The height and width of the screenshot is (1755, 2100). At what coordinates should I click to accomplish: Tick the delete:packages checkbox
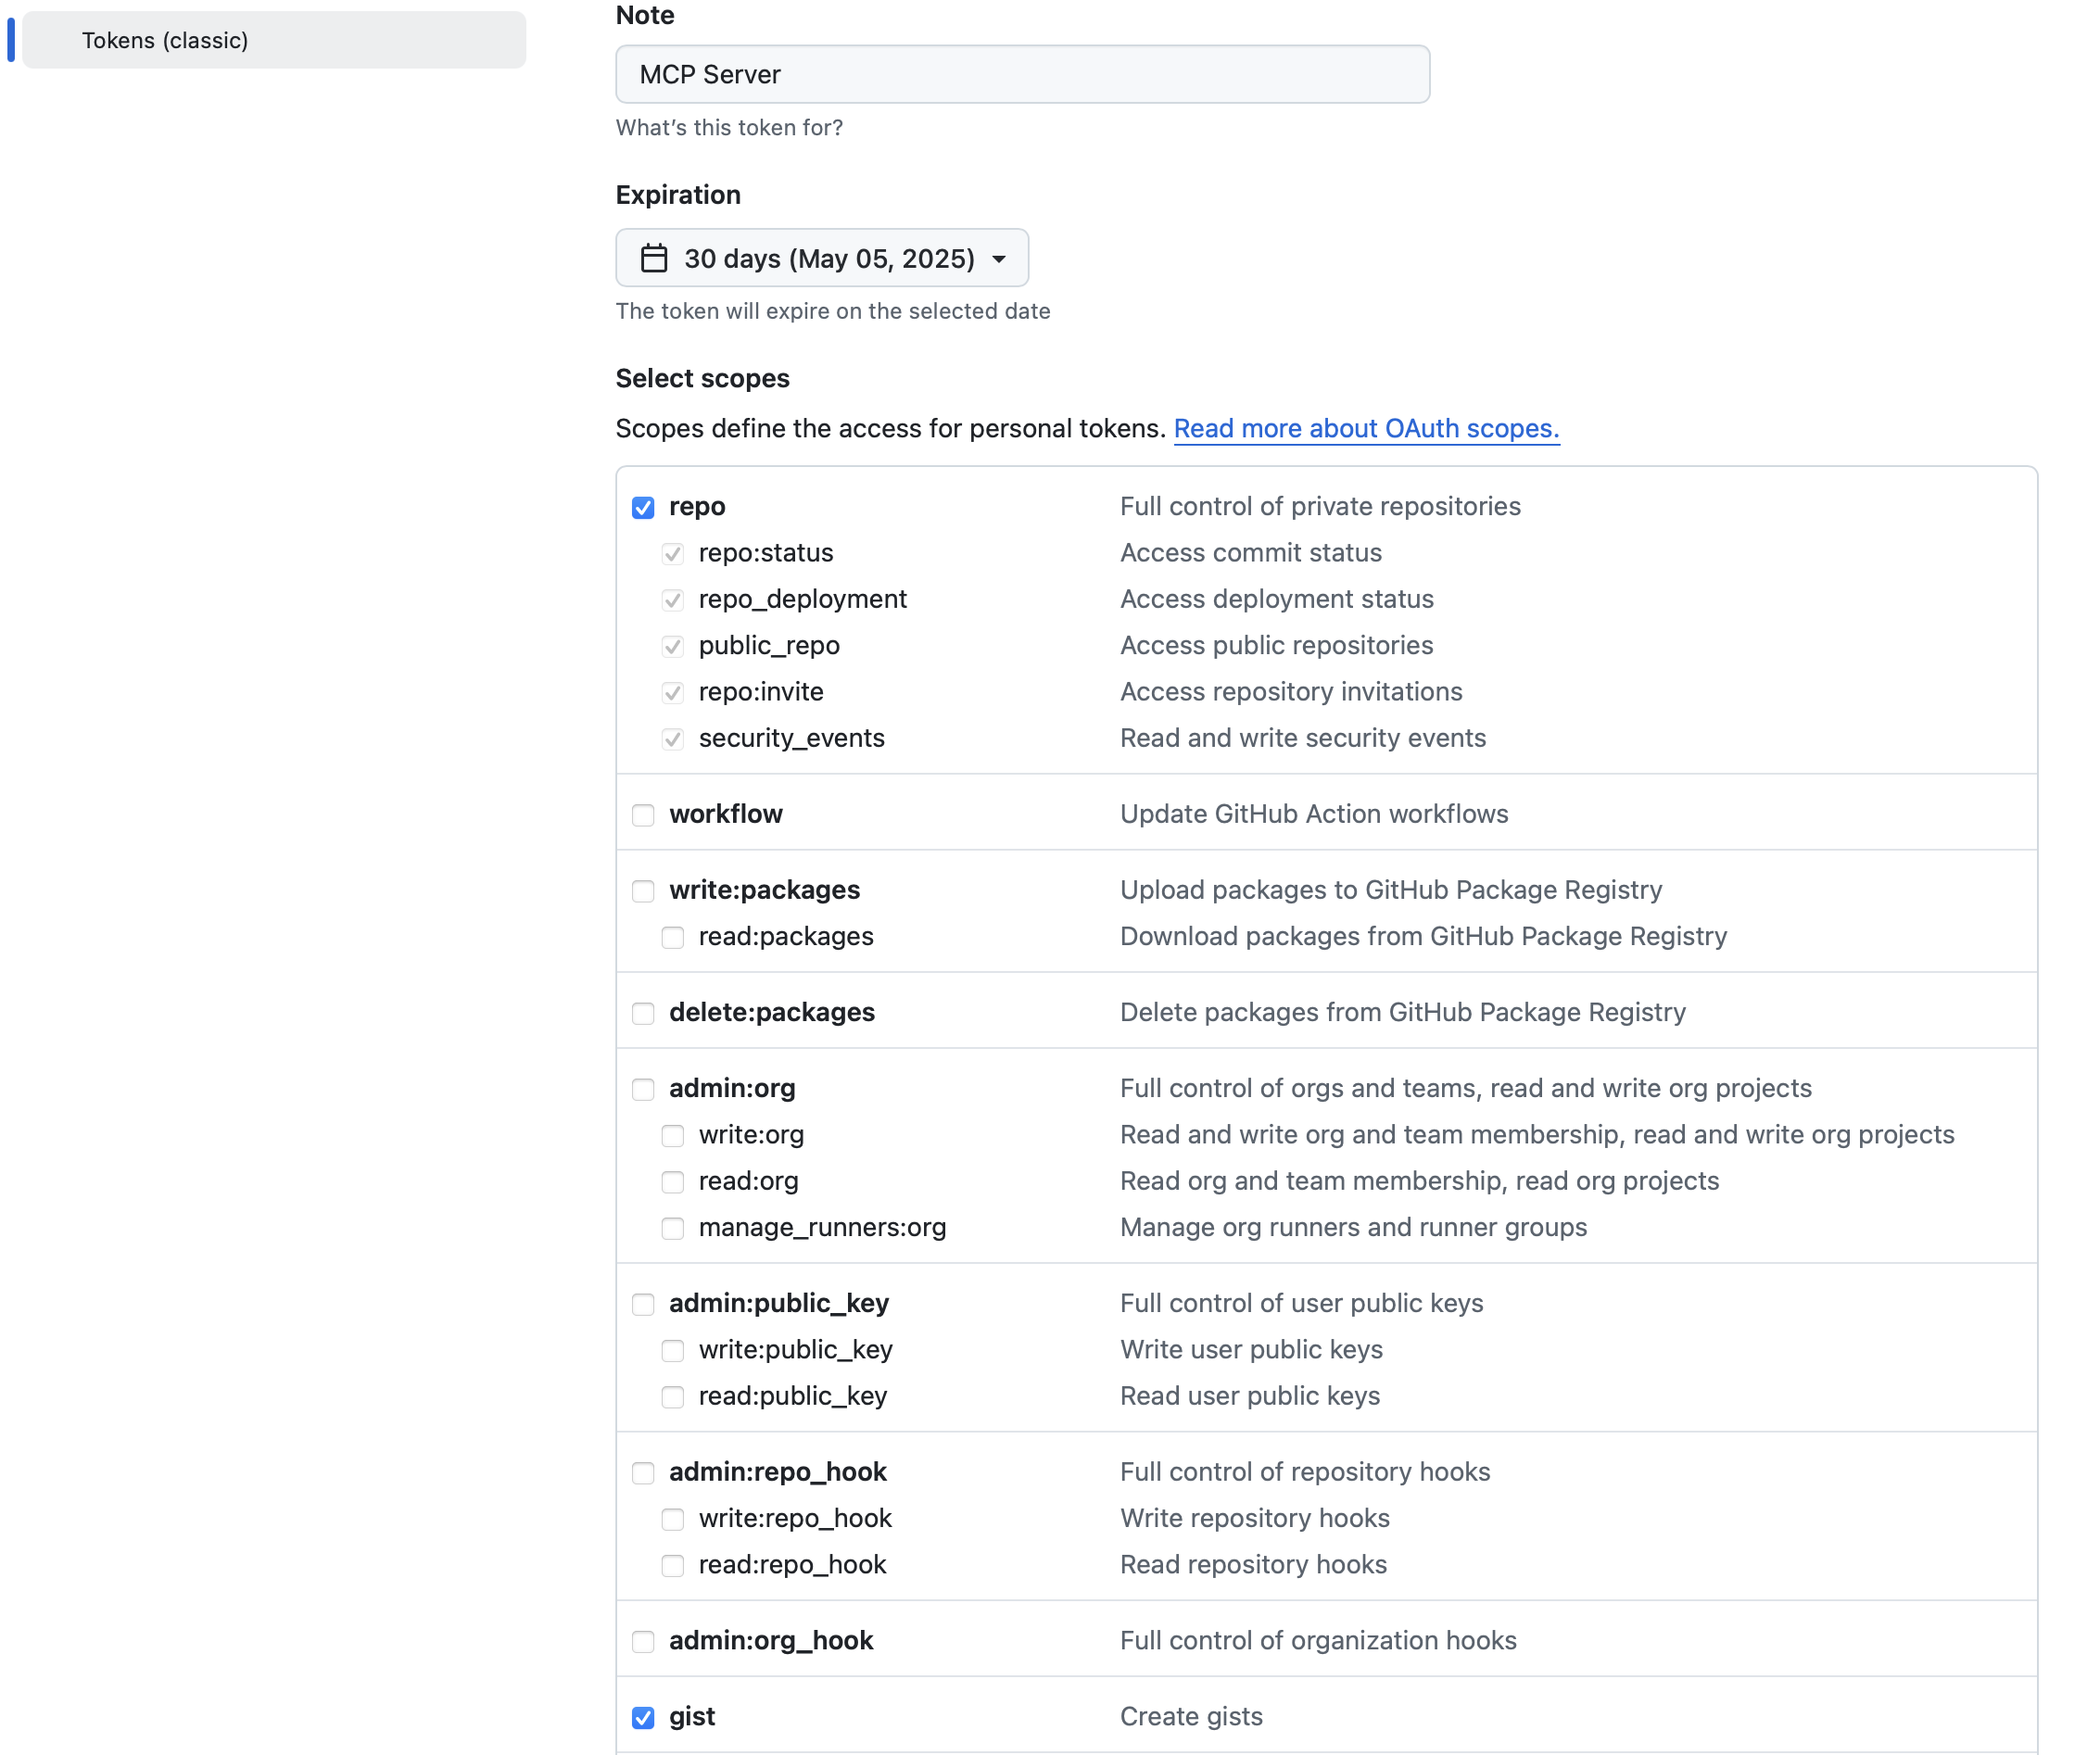(x=643, y=1013)
